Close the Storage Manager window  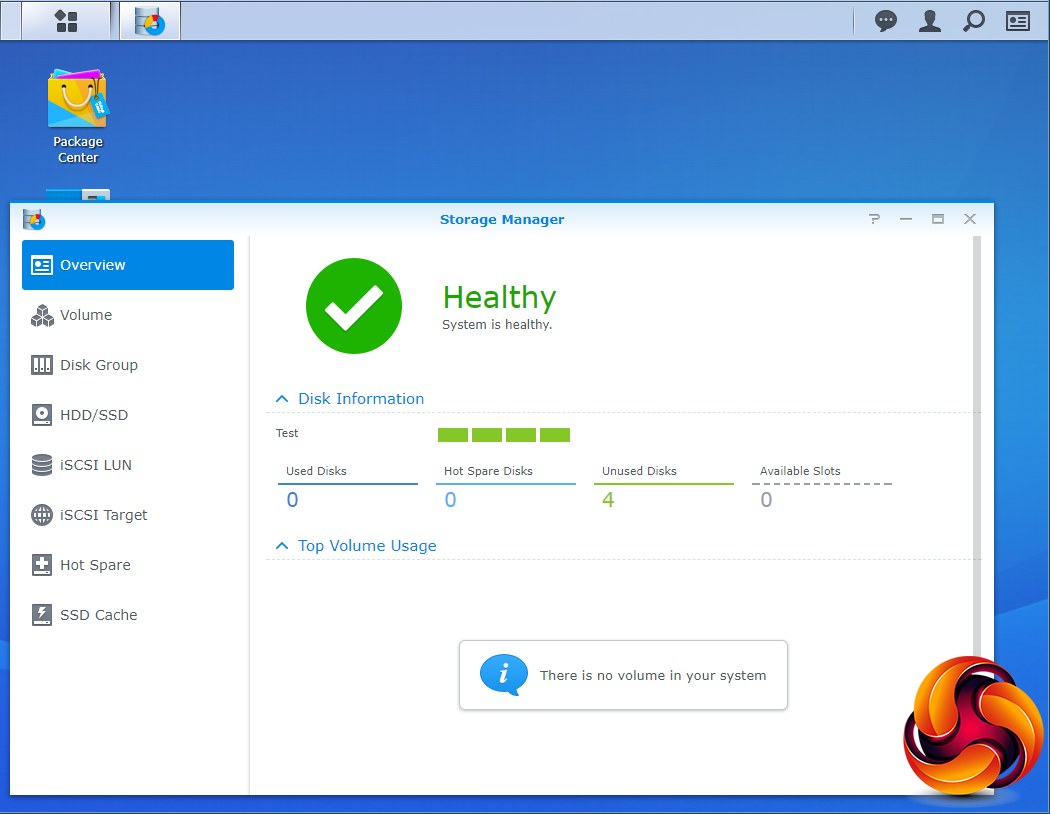click(x=970, y=219)
